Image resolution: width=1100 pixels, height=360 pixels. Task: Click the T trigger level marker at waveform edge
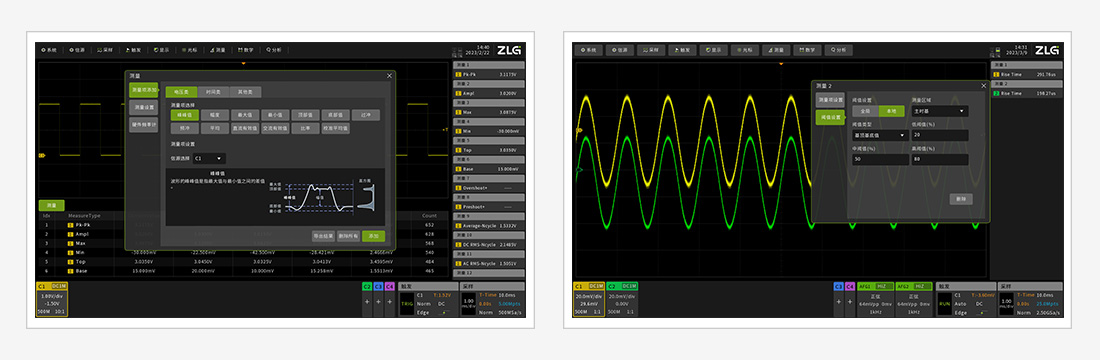tap(445, 130)
